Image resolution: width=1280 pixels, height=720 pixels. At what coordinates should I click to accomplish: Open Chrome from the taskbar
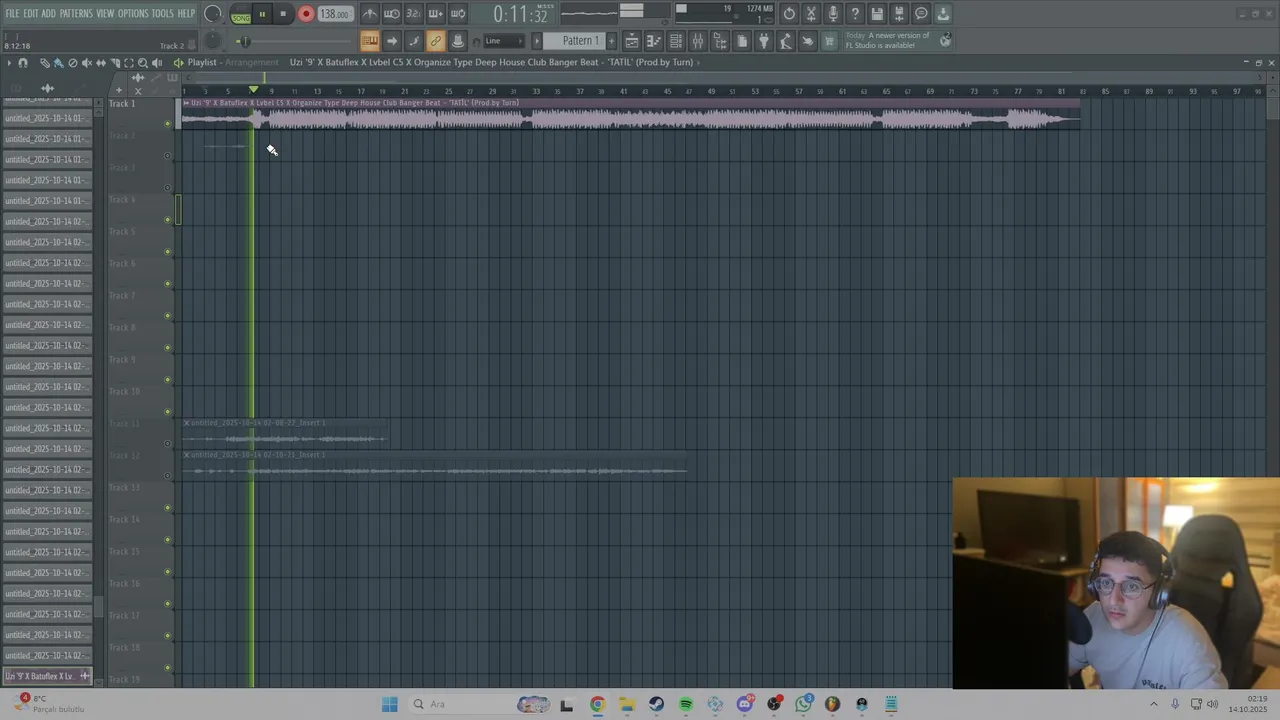(x=597, y=705)
